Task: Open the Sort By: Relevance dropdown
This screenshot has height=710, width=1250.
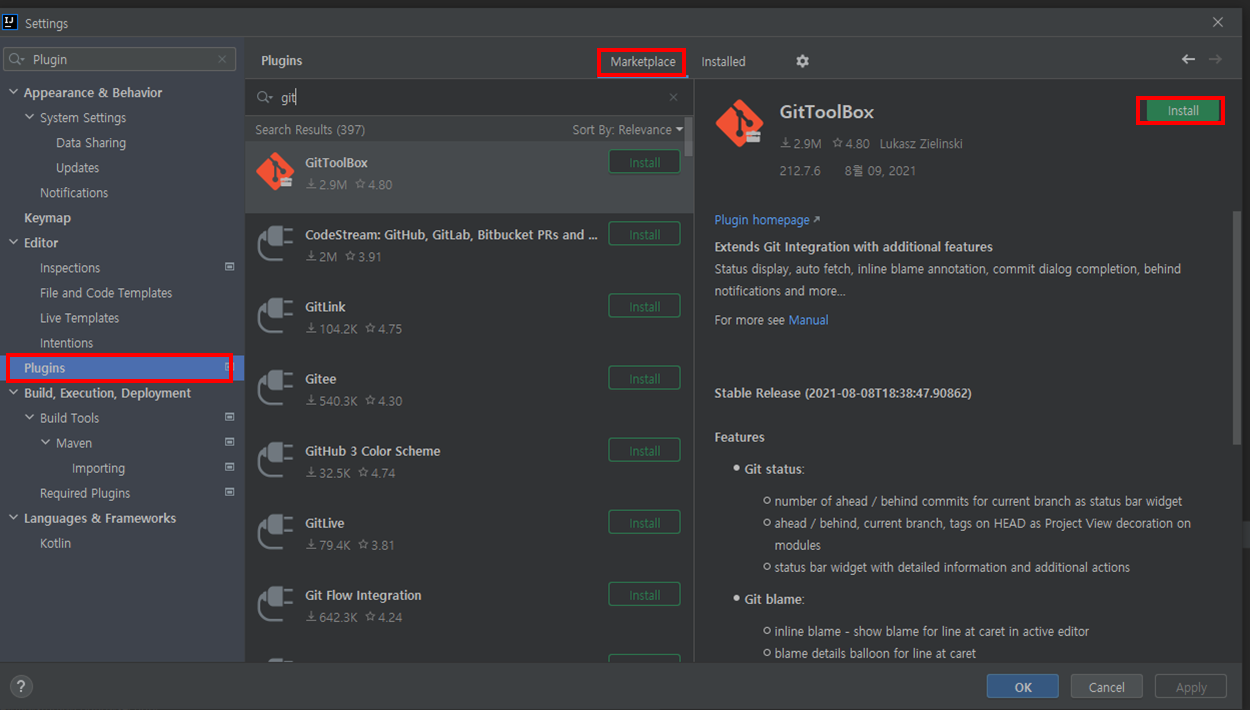Action: 628,130
